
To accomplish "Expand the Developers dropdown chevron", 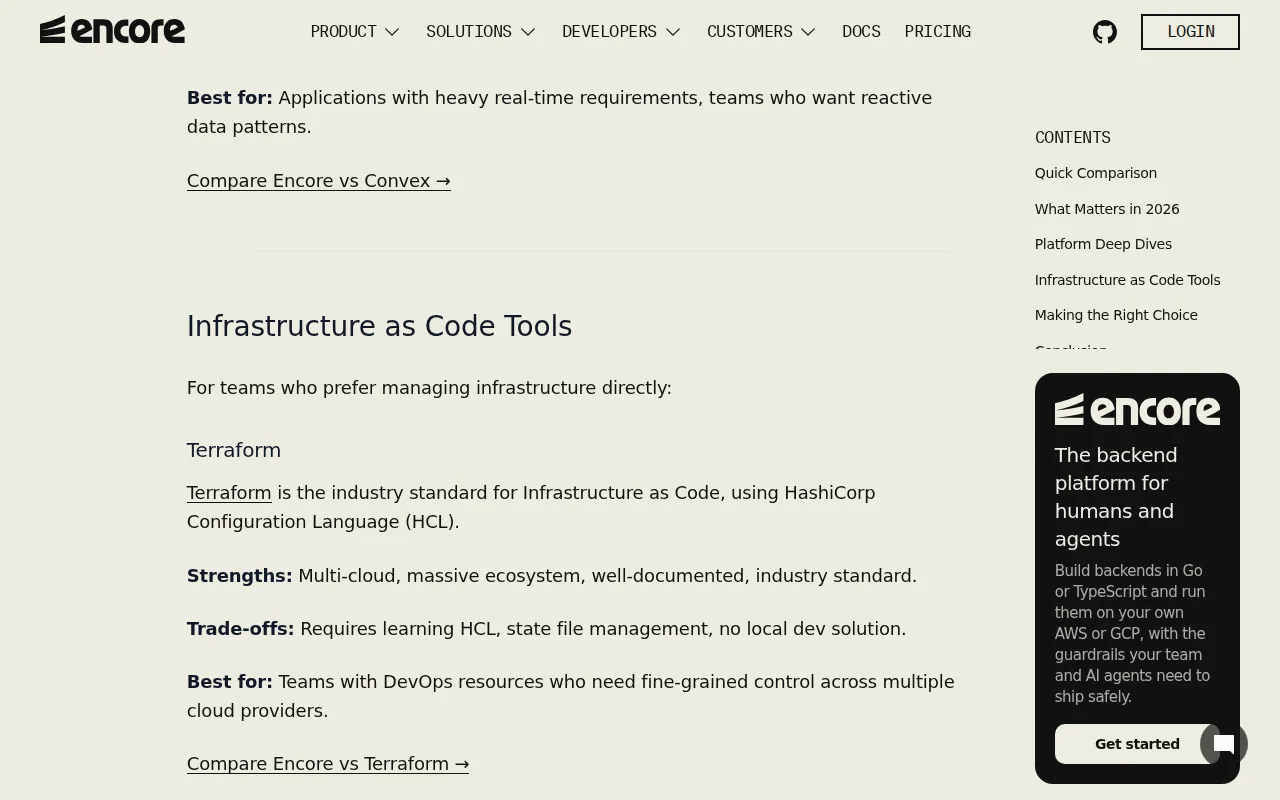I will (673, 32).
